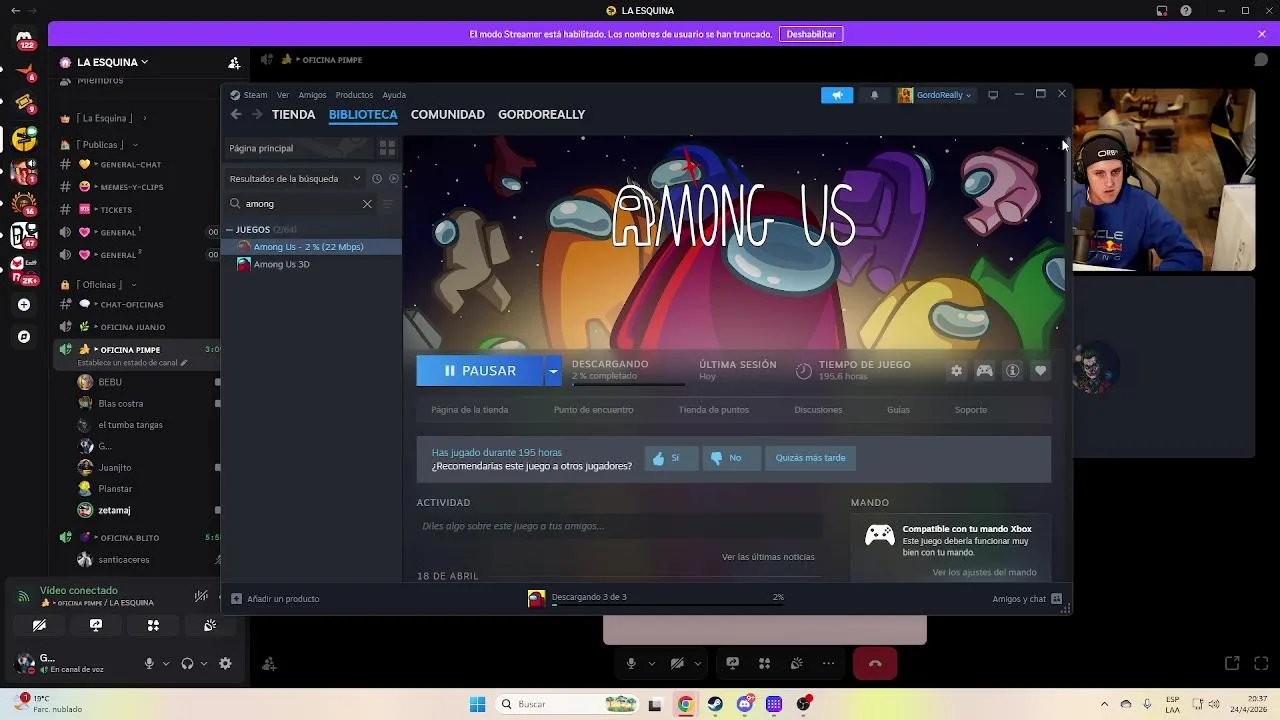Open Steam notifications bell

874,95
